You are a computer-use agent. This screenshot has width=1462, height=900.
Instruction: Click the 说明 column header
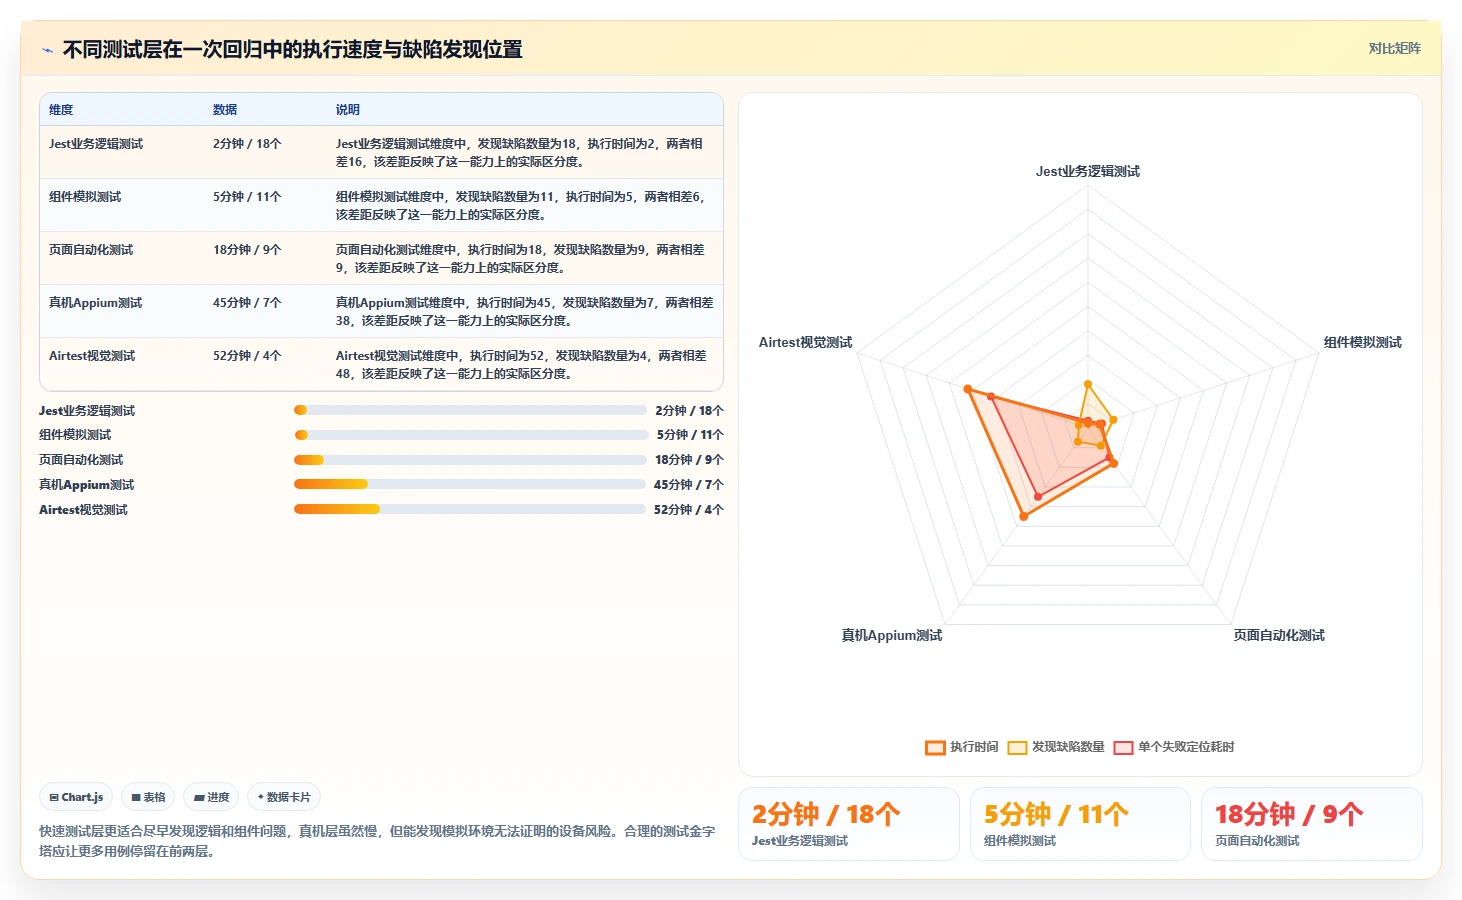348,110
